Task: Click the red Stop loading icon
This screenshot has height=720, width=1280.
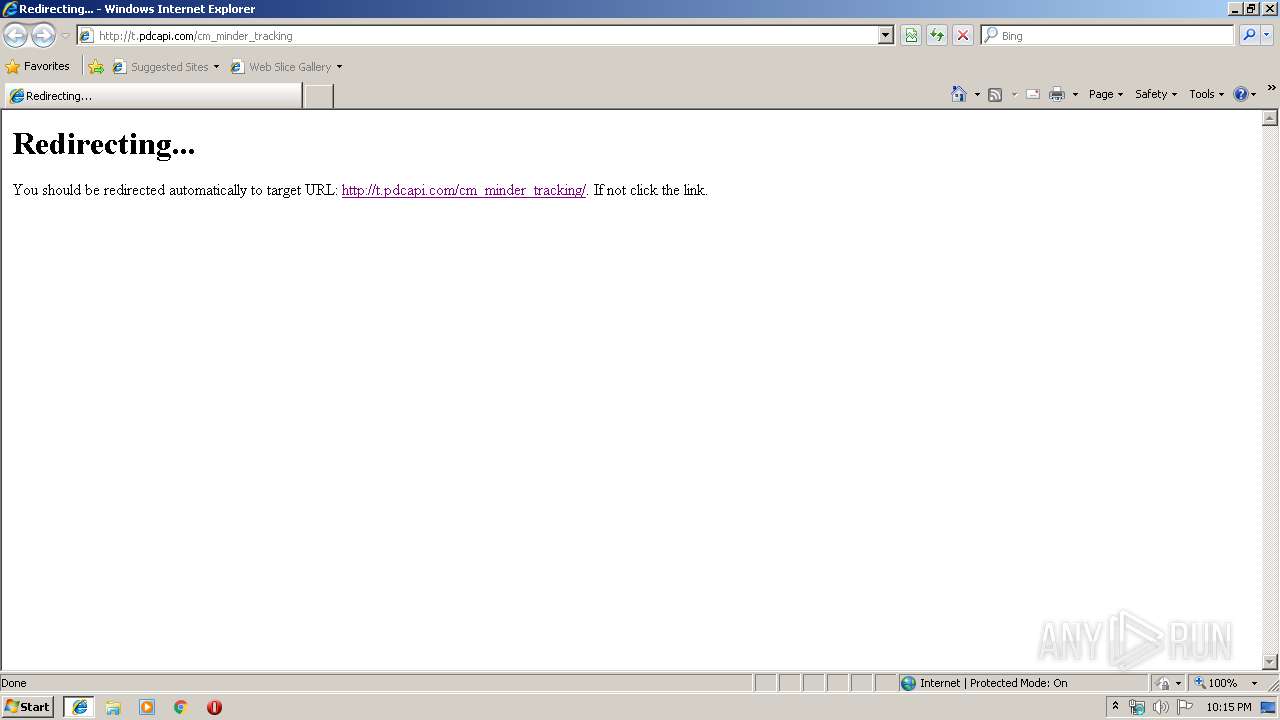Action: 963,35
